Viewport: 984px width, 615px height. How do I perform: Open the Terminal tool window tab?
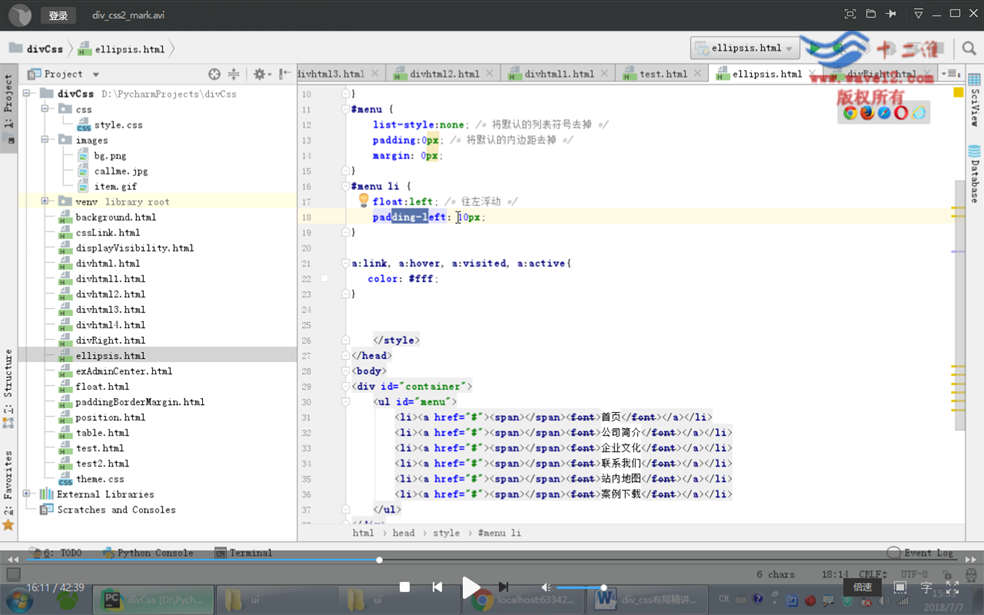tap(250, 553)
